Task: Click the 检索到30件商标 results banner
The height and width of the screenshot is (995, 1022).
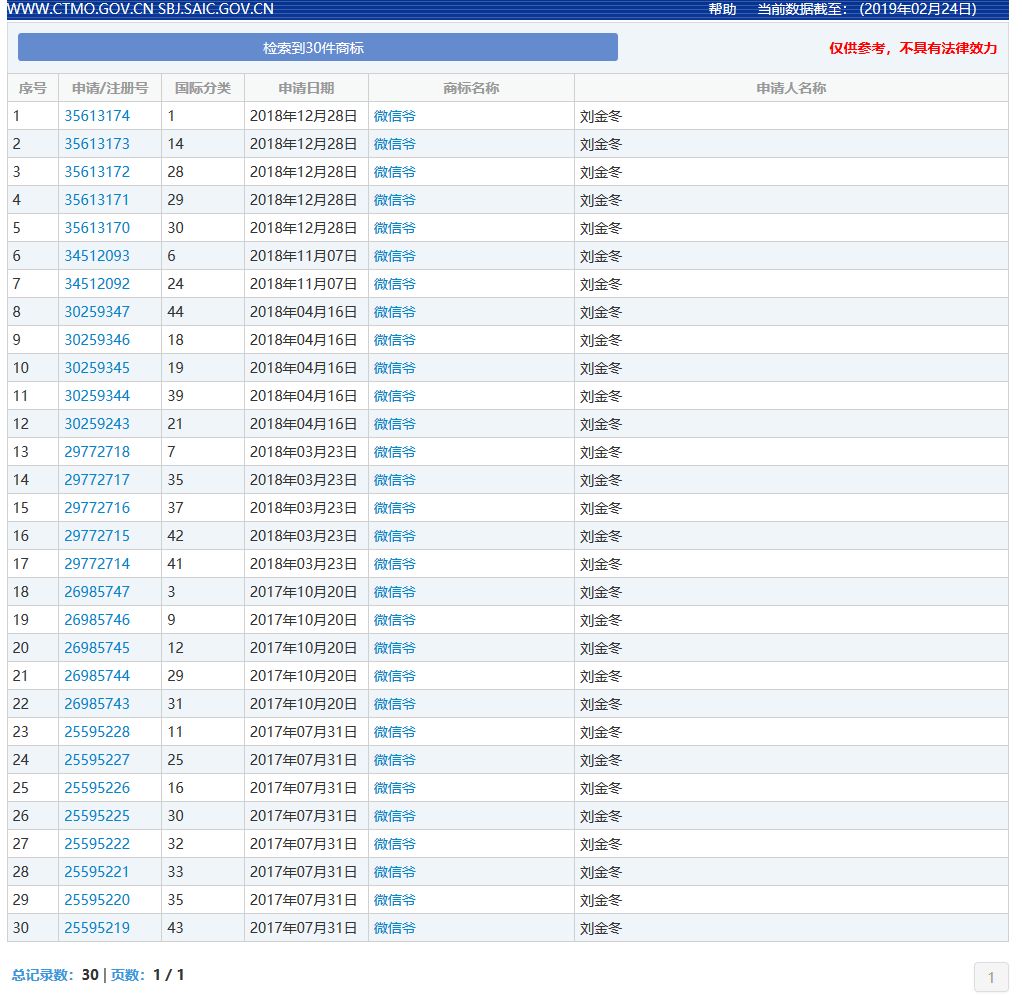Action: click(x=317, y=48)
